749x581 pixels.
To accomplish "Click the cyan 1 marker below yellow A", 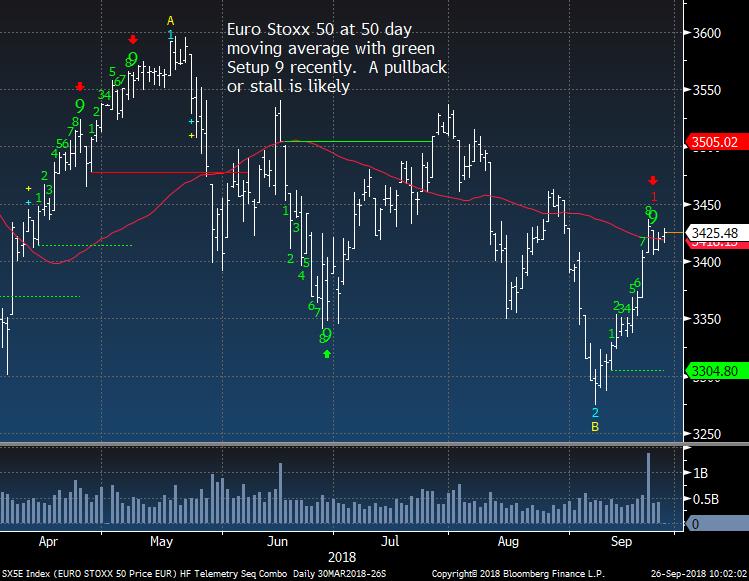I will [171, 34].
